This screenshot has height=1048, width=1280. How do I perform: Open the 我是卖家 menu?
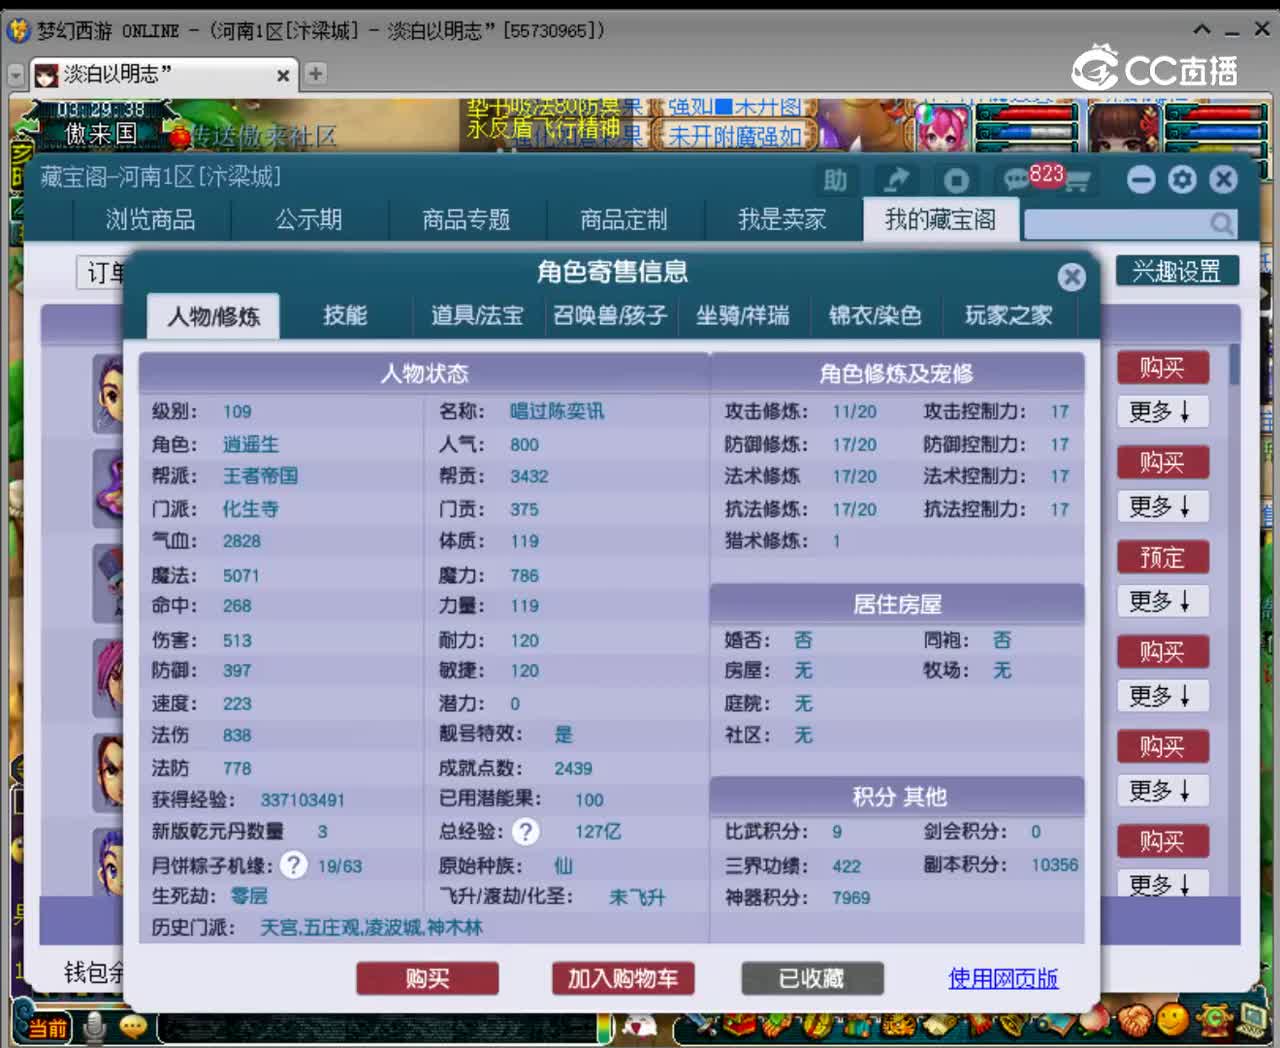782,219
